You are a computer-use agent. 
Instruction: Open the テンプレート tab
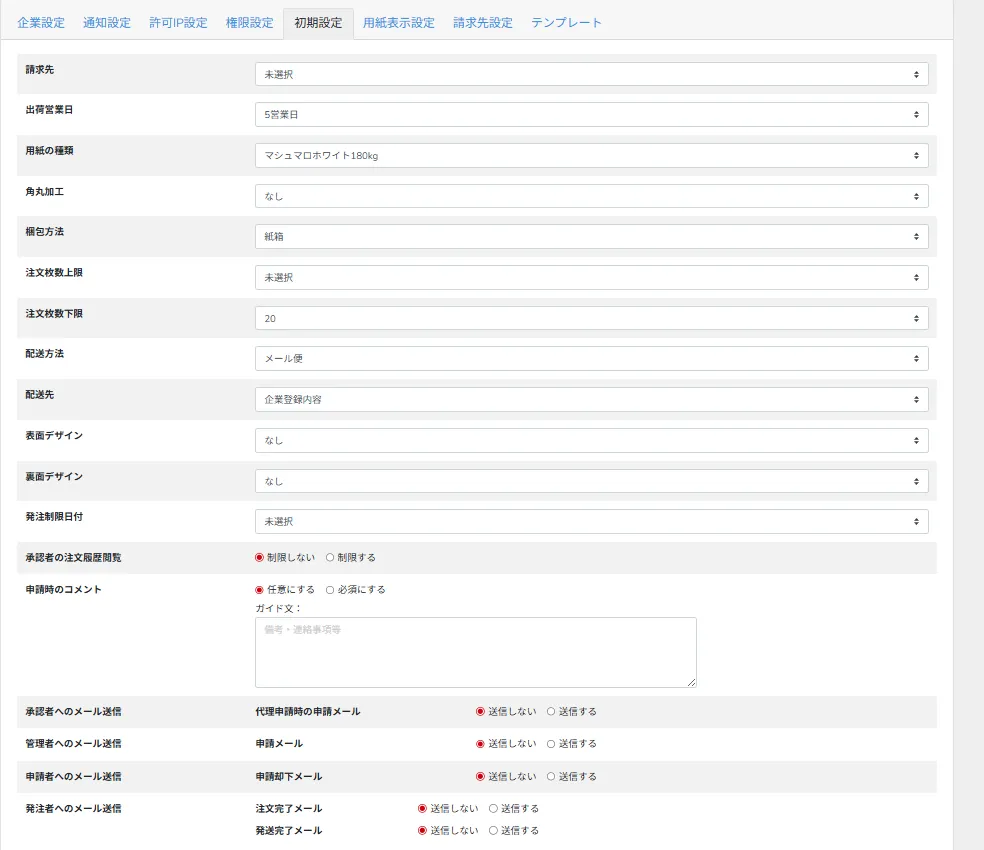566,21
